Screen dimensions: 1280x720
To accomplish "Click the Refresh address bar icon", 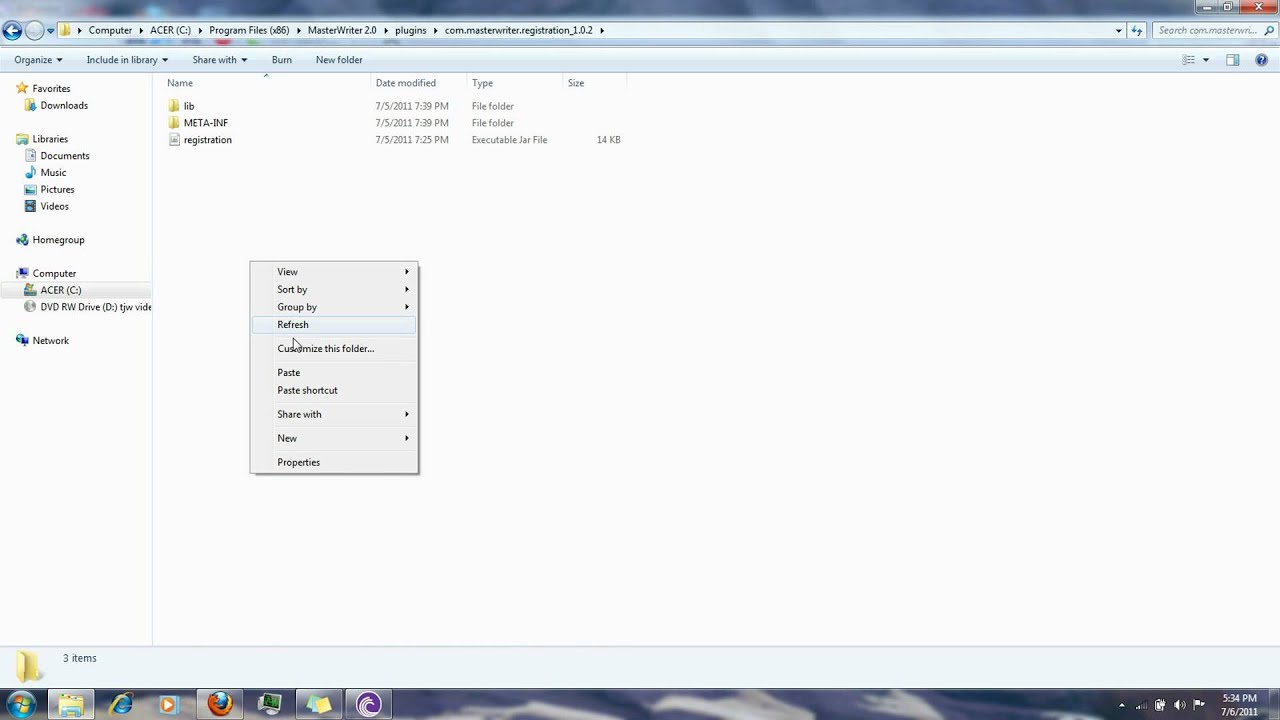I will pos(1136,30).
